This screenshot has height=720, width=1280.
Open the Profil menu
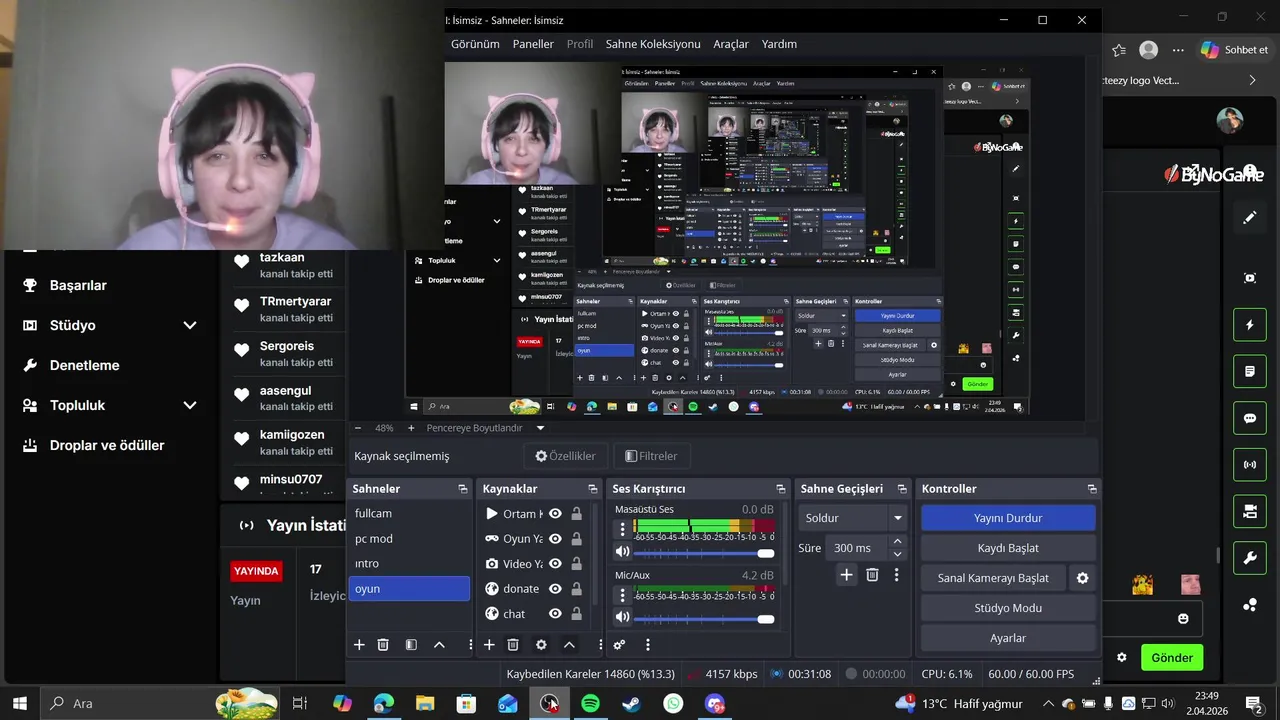pyautogui.click(x=580, y=44)
